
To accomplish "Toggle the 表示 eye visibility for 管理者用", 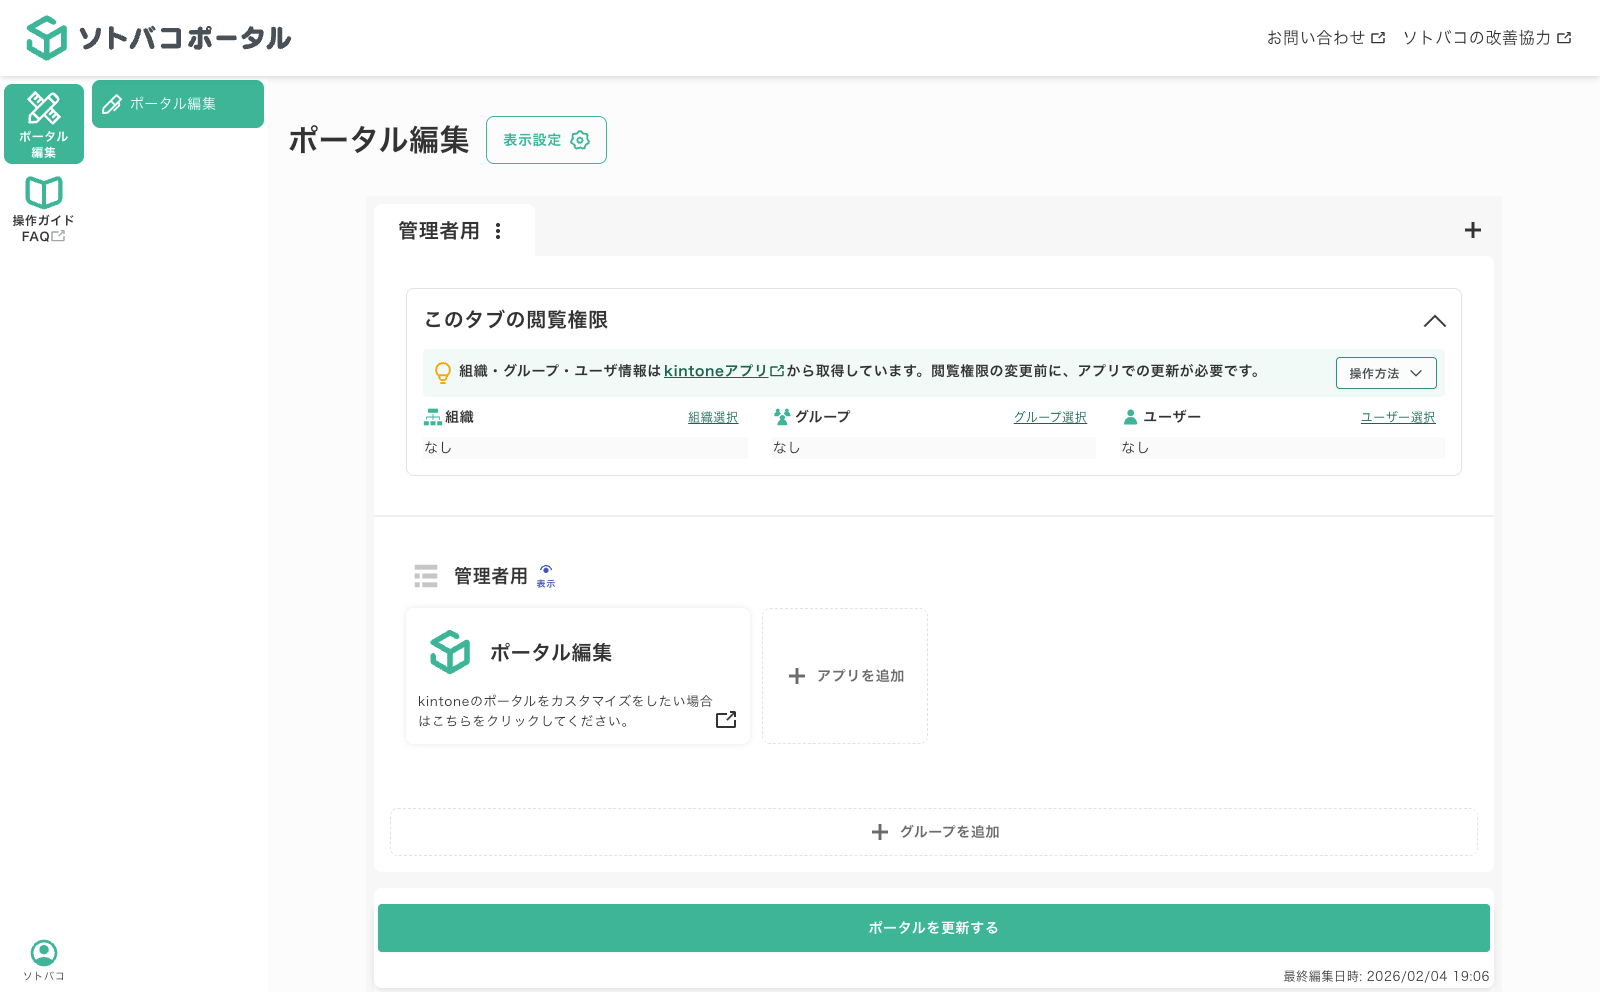I will tap(546, 574).
